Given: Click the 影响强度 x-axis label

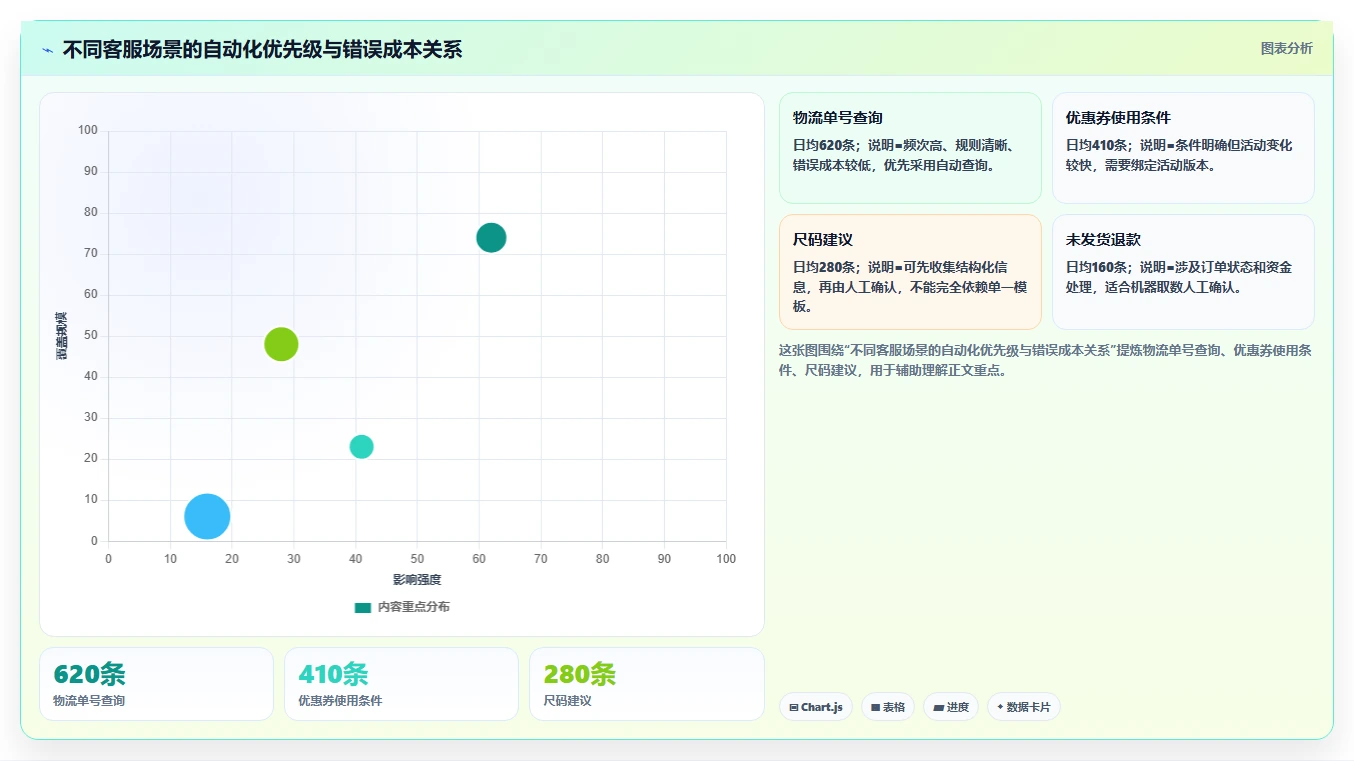Looking at the screenshot, I should pos(417,580).
